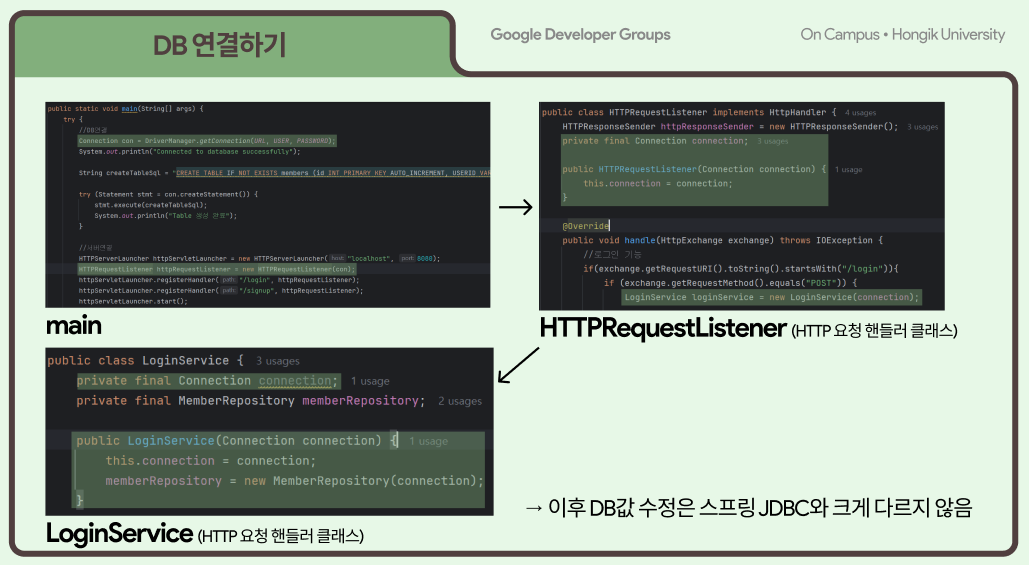1029x565 pixels.
Task: Click "public void handle(HttpExchange exchange) throws IOException" line
Action: 723,240
